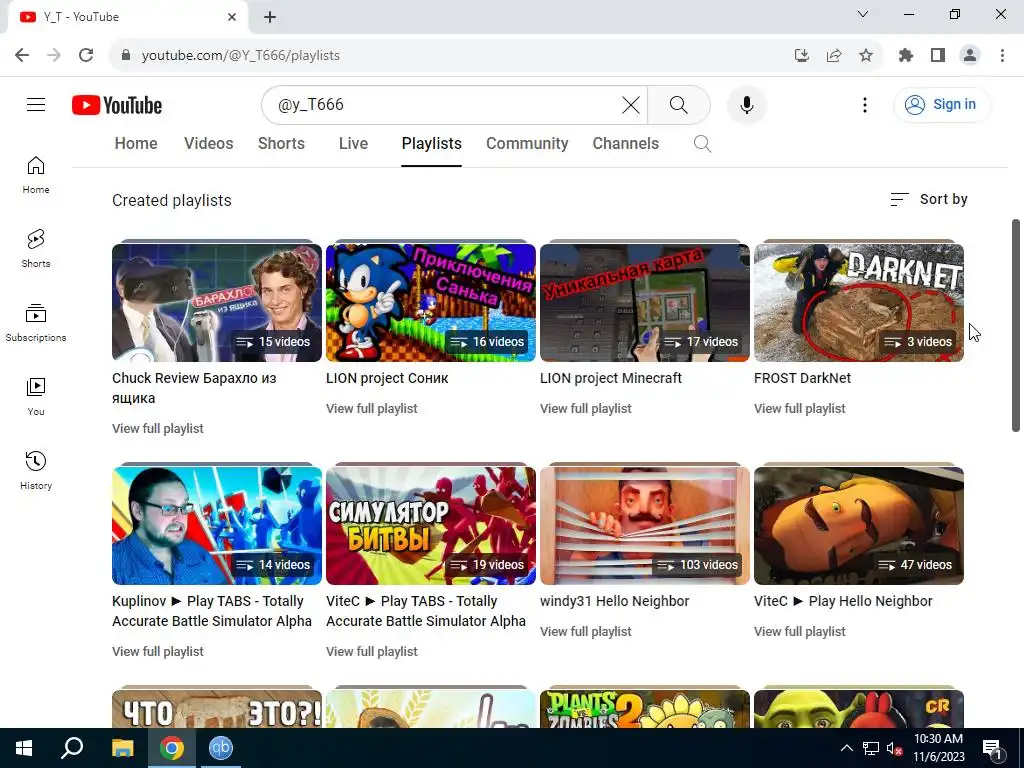Click install app icon in address bar

(802, 56)
